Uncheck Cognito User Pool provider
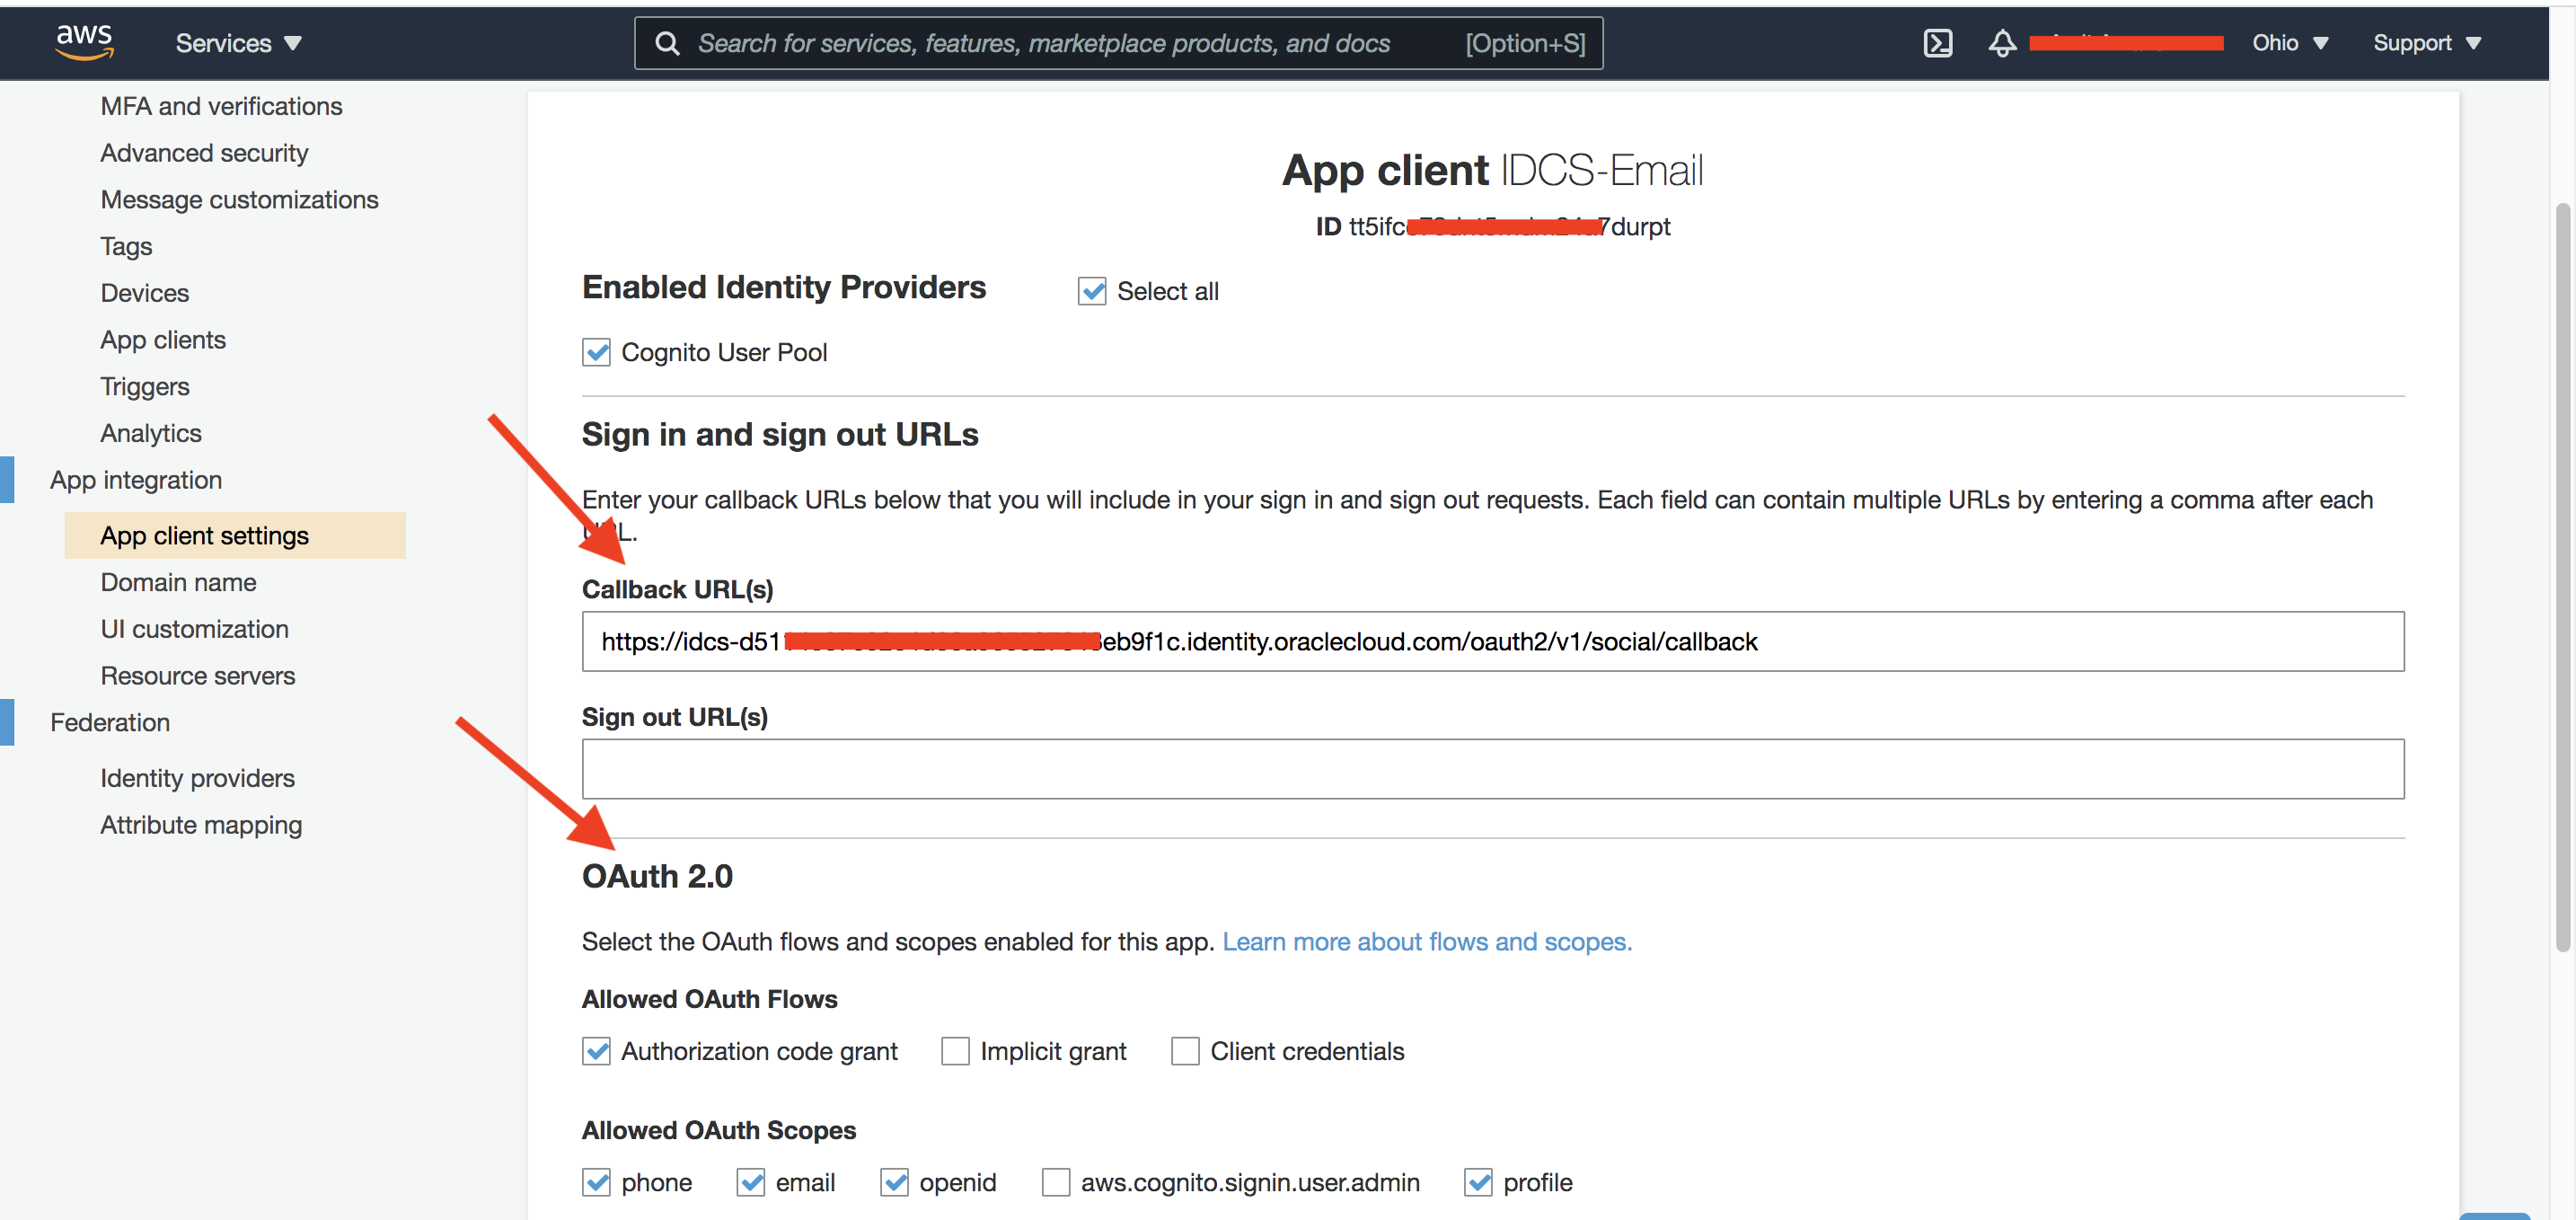The width and height of the screenshot is (2576, 1220). (x=597, y=352)
